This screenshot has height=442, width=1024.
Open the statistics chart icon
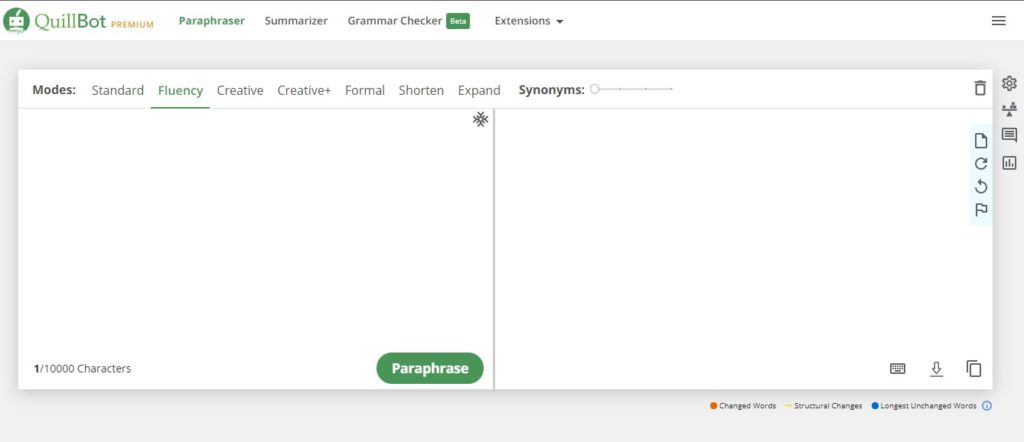click(1009, 163)
